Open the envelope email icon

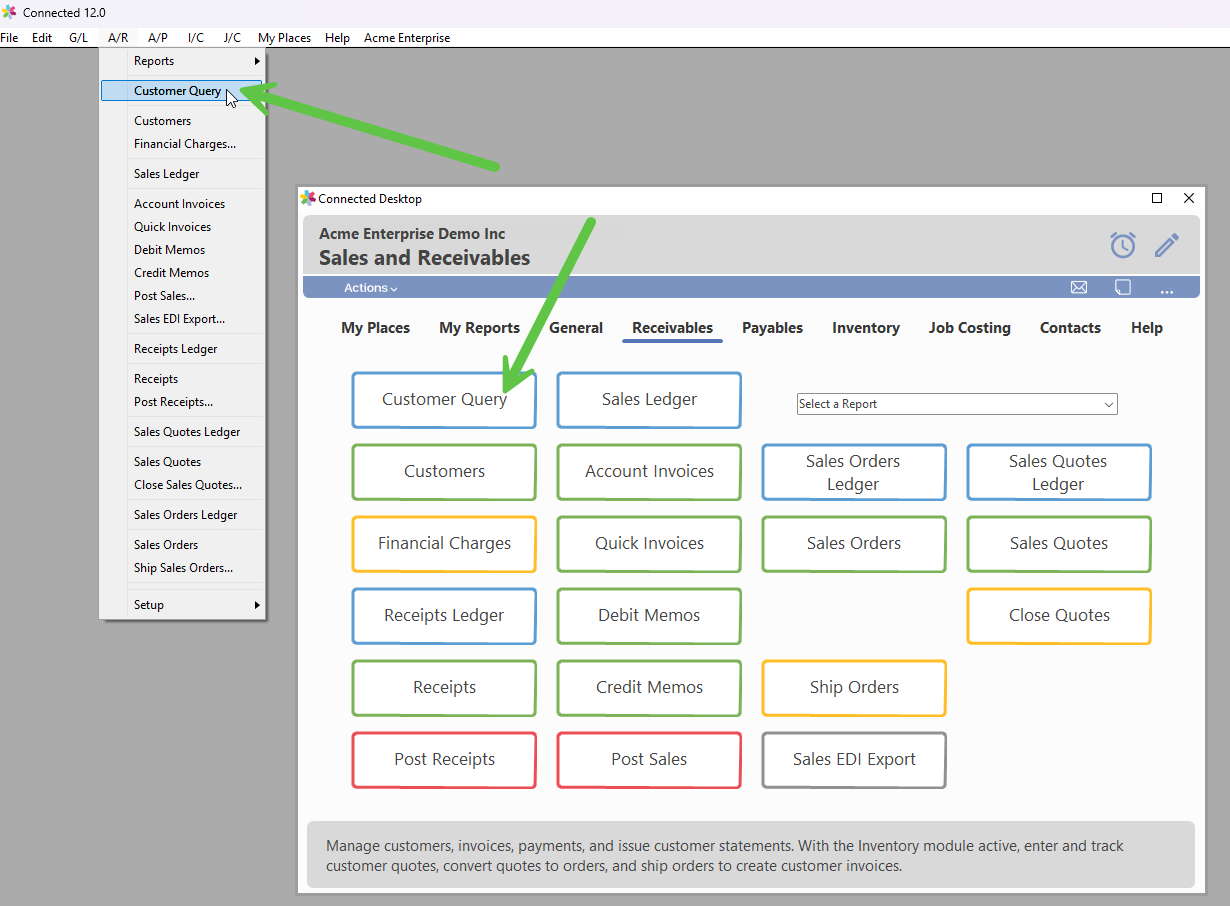pos(1079,288)
